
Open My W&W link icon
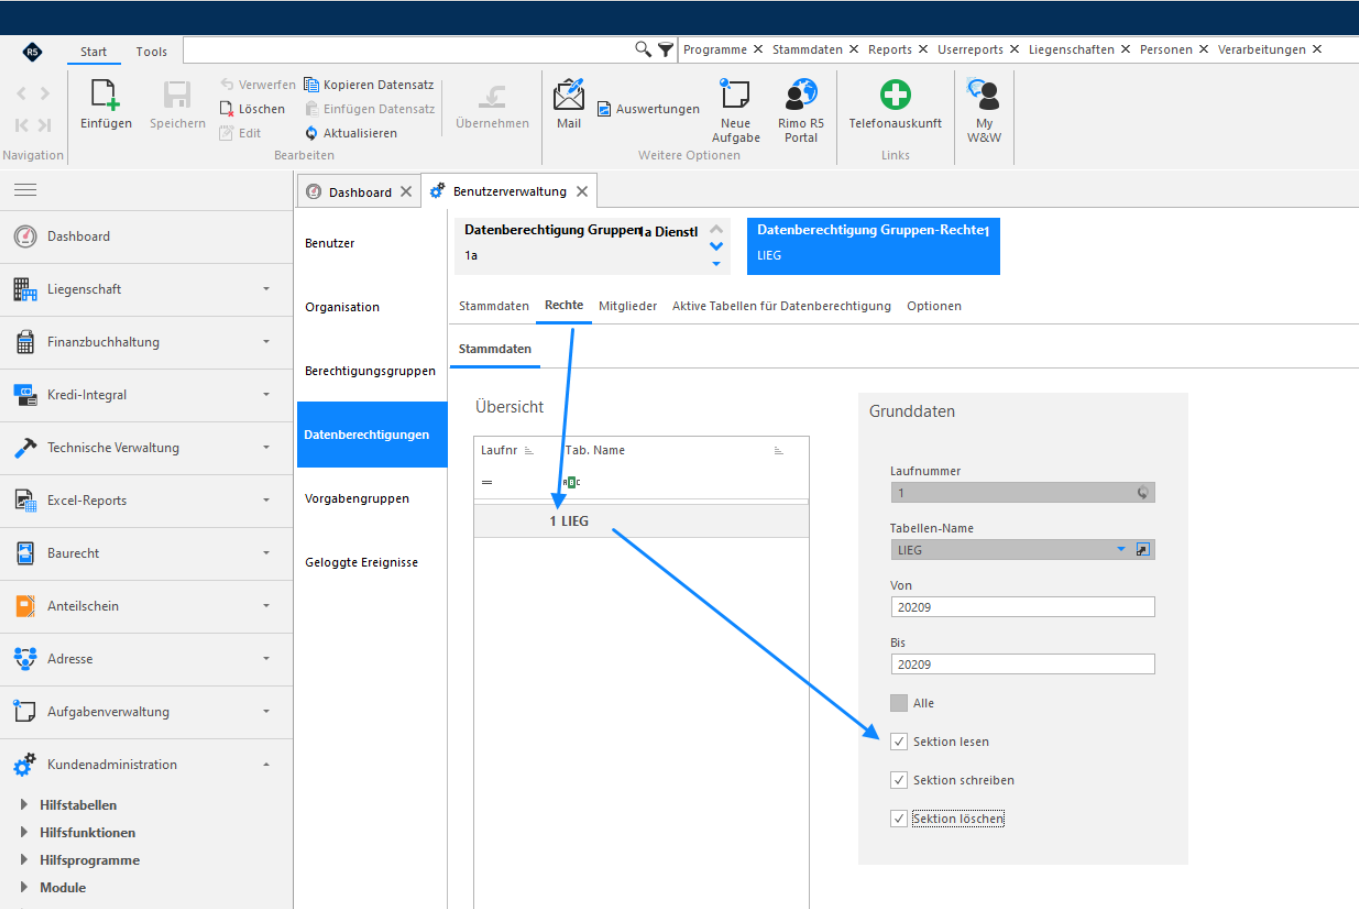click(x=984, y=94)
